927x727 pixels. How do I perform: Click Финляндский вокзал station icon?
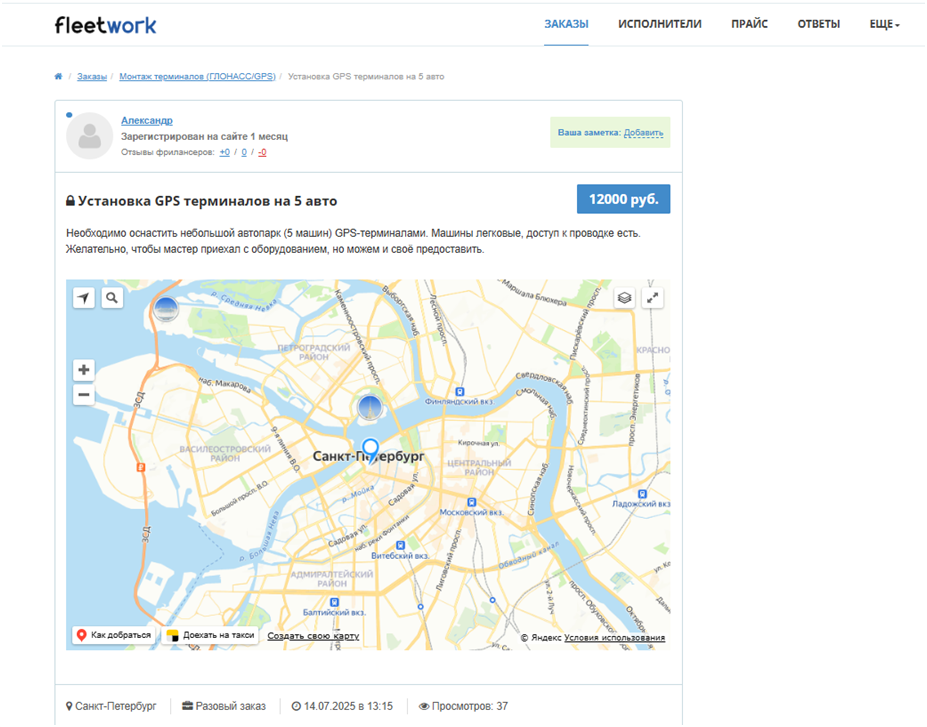459,391
